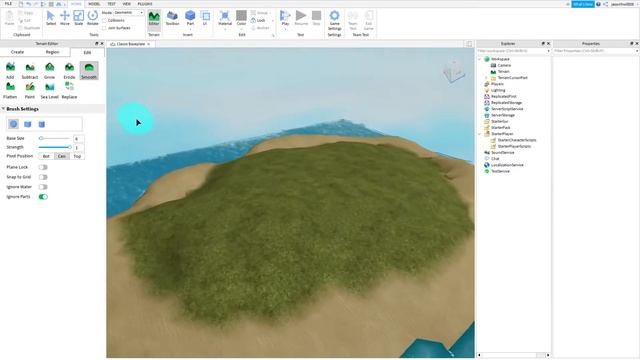Screen dimensions: 640x360
Task: Choose the Erode terrain tool
Action: 69,70
